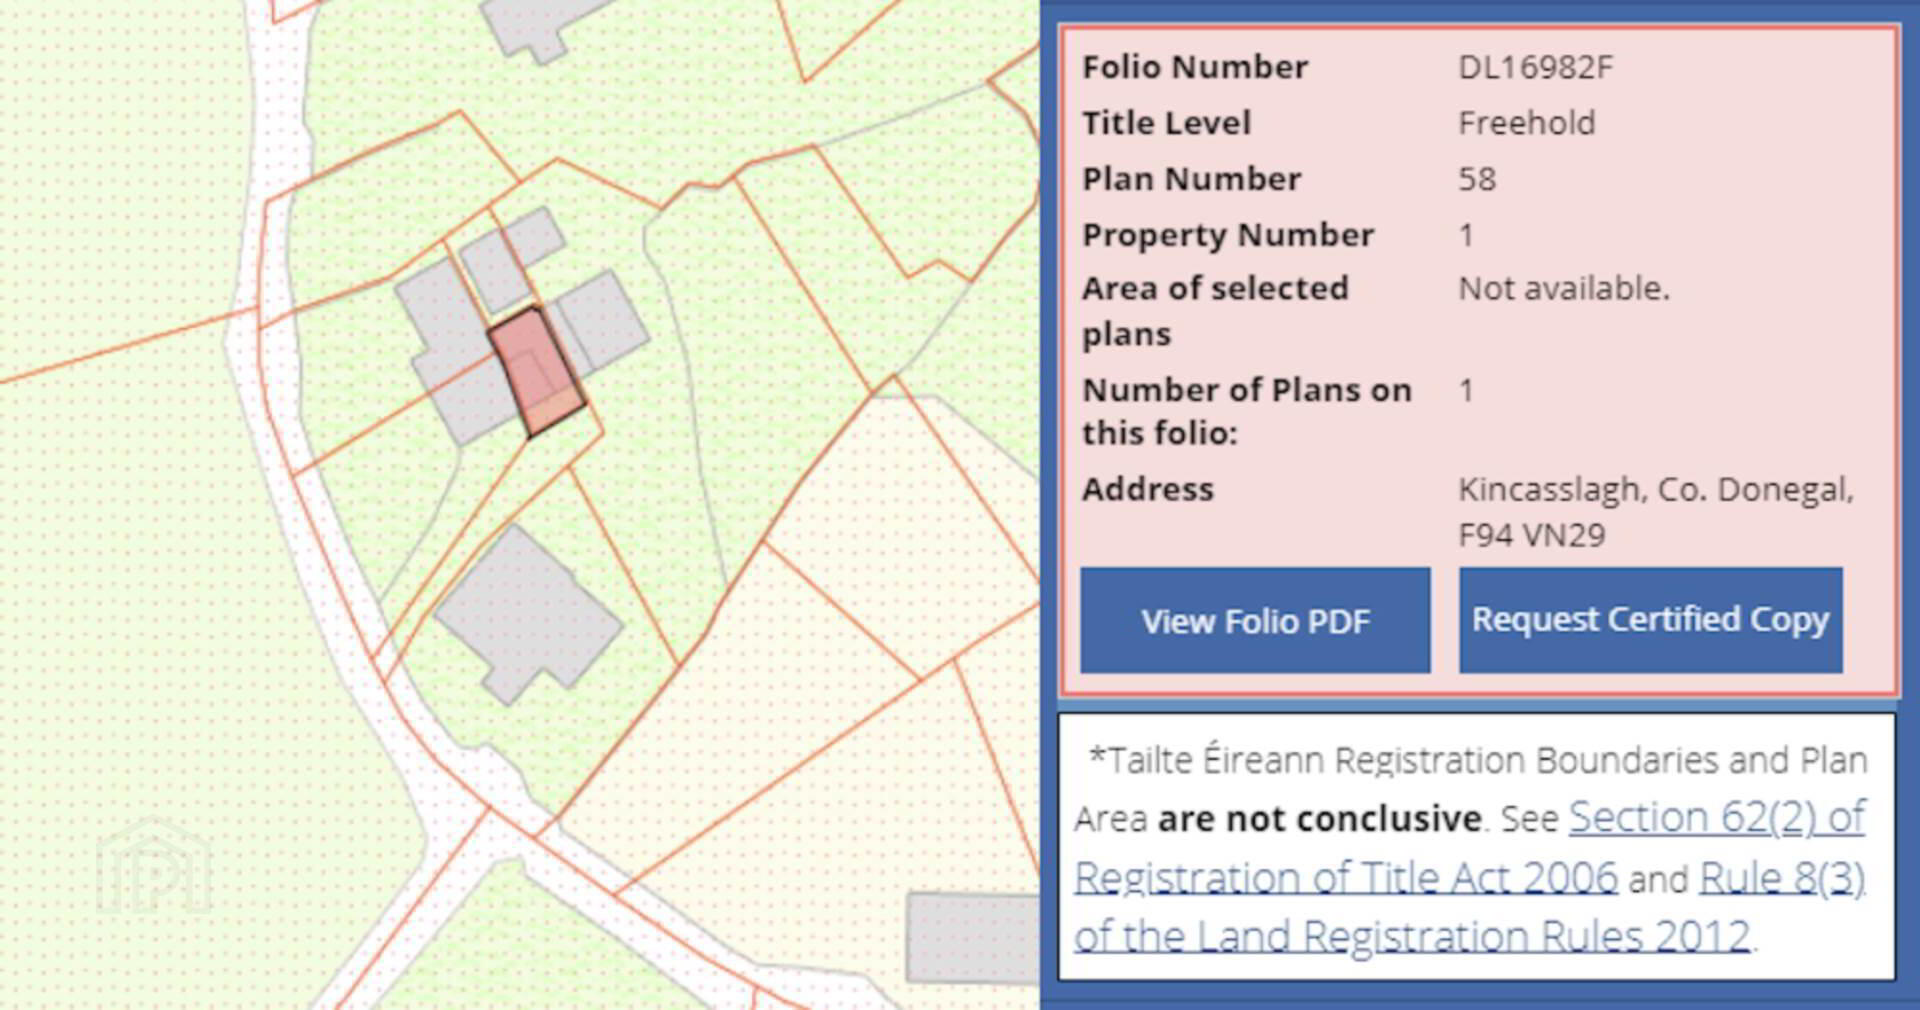
Task: Click the grey building at map's bottom-right edge
Action: [x=970, y=937]
